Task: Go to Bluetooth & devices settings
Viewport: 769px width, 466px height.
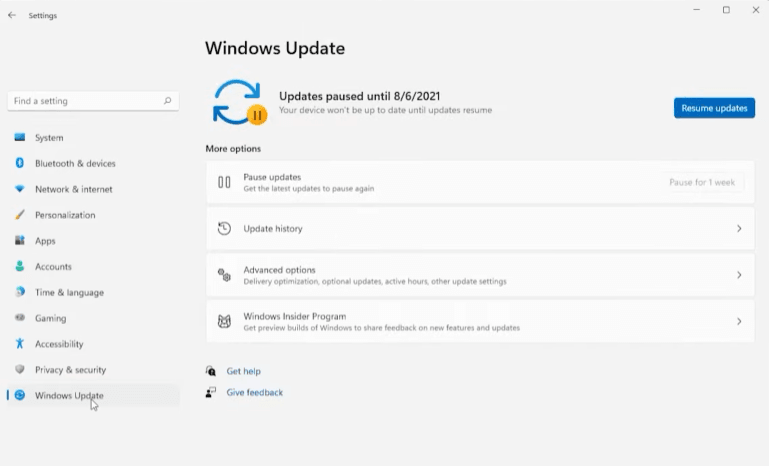Action: pos(93,163)
